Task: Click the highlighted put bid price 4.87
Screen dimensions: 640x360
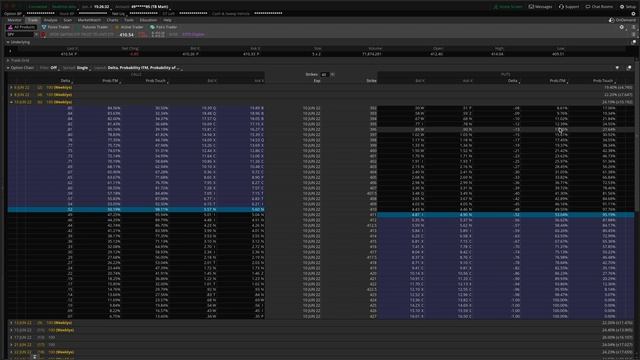Action: tap(417, 215)
